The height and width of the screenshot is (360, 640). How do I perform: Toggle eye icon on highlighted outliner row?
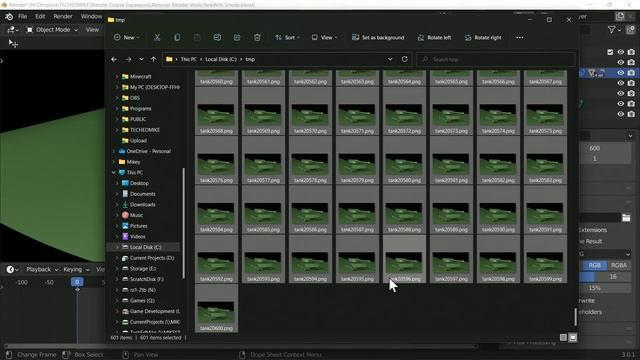(x=620, y=73)
